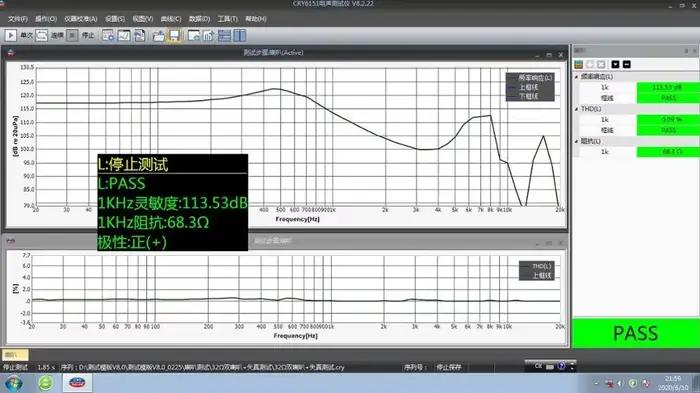Open the Windows Start menu
The image size is (700, 393).
click(x=13, y=383)
